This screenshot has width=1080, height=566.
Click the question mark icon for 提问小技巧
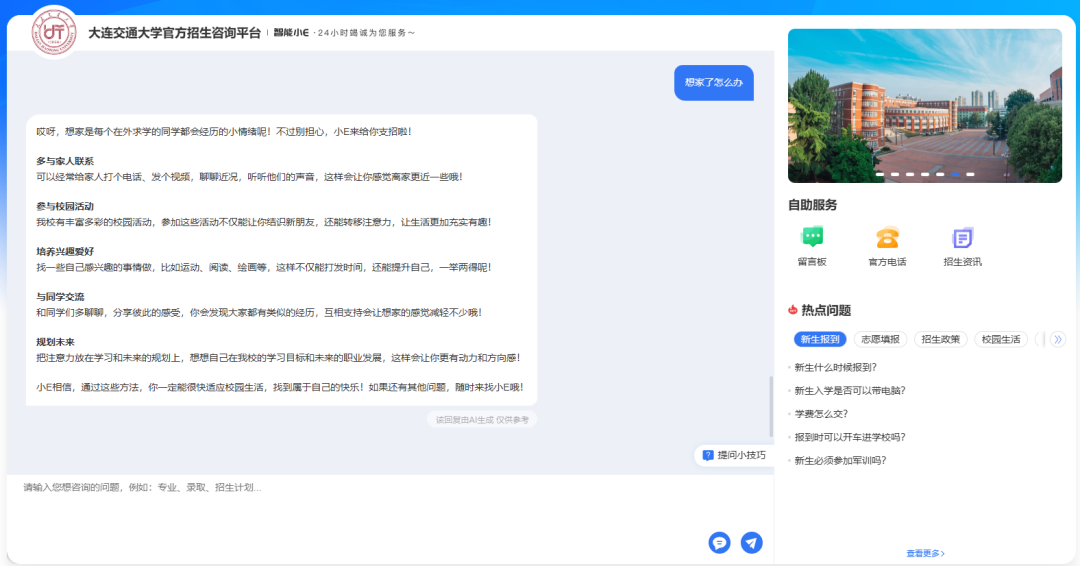click(708, 455)
